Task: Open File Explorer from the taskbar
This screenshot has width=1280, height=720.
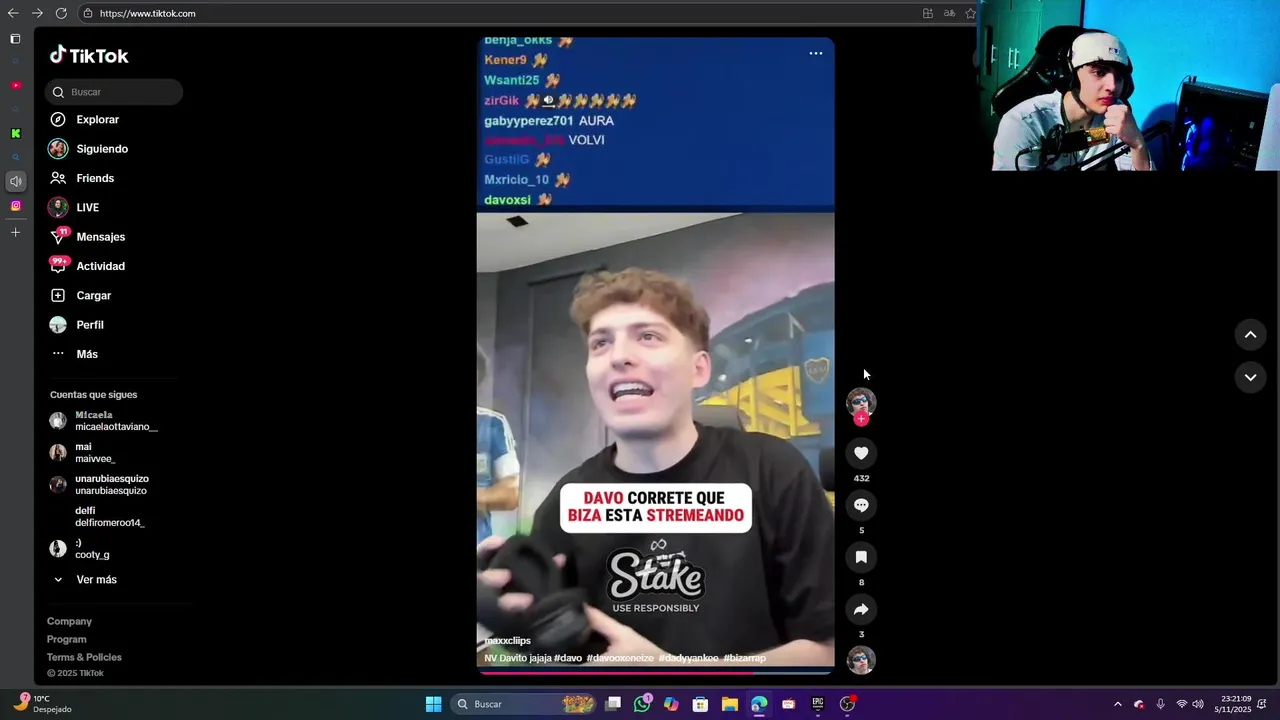Action: point(730,704)
